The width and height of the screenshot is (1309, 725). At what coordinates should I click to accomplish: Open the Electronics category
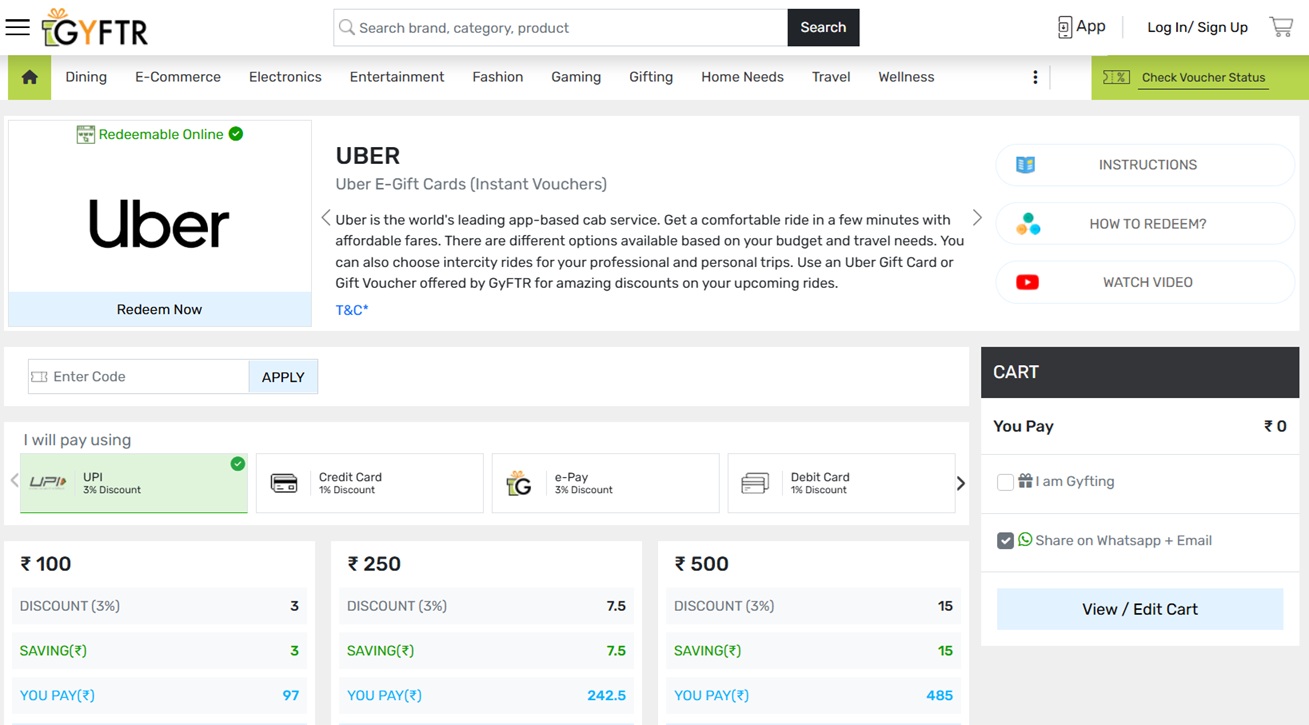click(x=285, y=77)
